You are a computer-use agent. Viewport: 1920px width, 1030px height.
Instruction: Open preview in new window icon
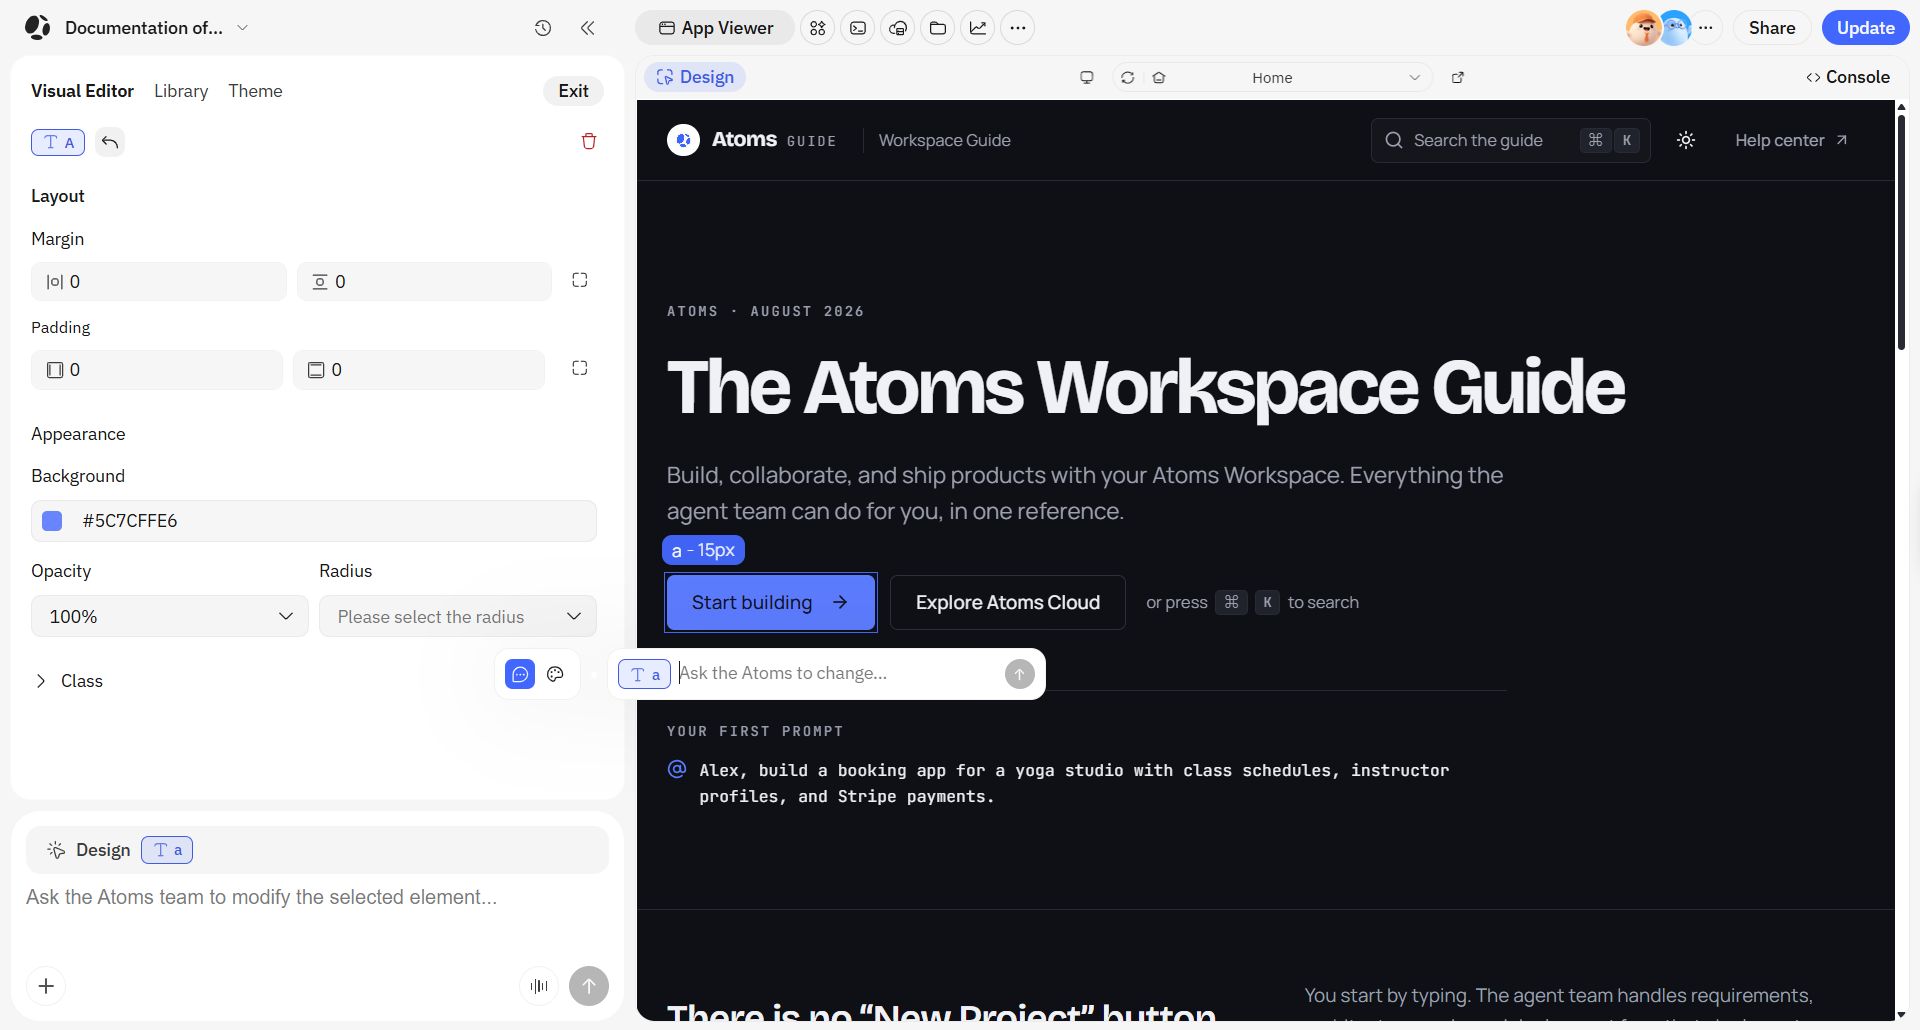[1458, 77]
